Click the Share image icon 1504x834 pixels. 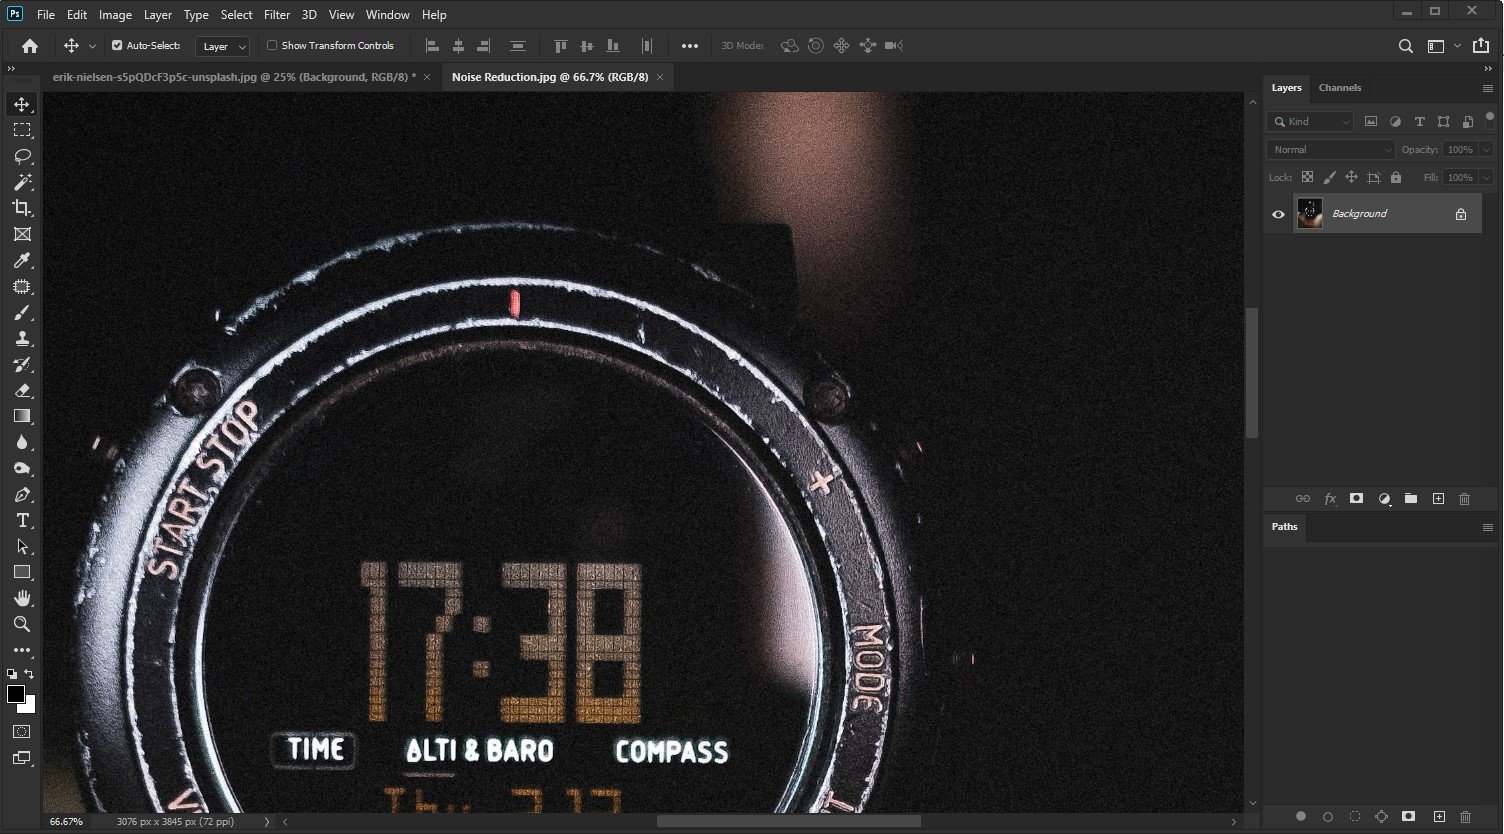click(1481, 46)
